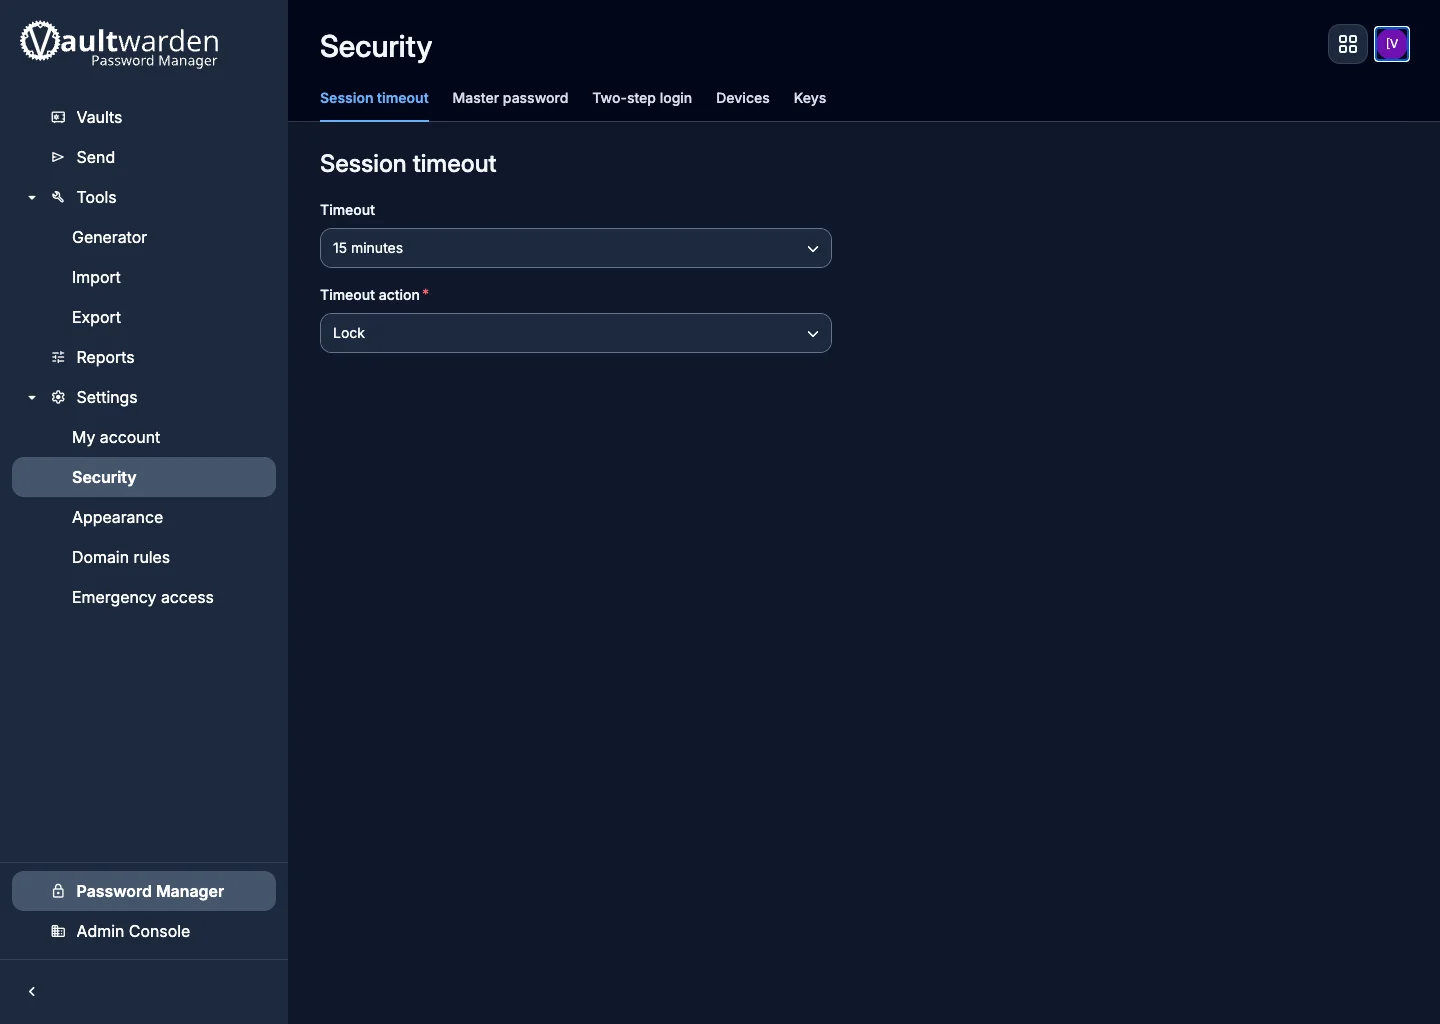Open Appearance settings
The image size is (1440, 1024).
[144, 517]
